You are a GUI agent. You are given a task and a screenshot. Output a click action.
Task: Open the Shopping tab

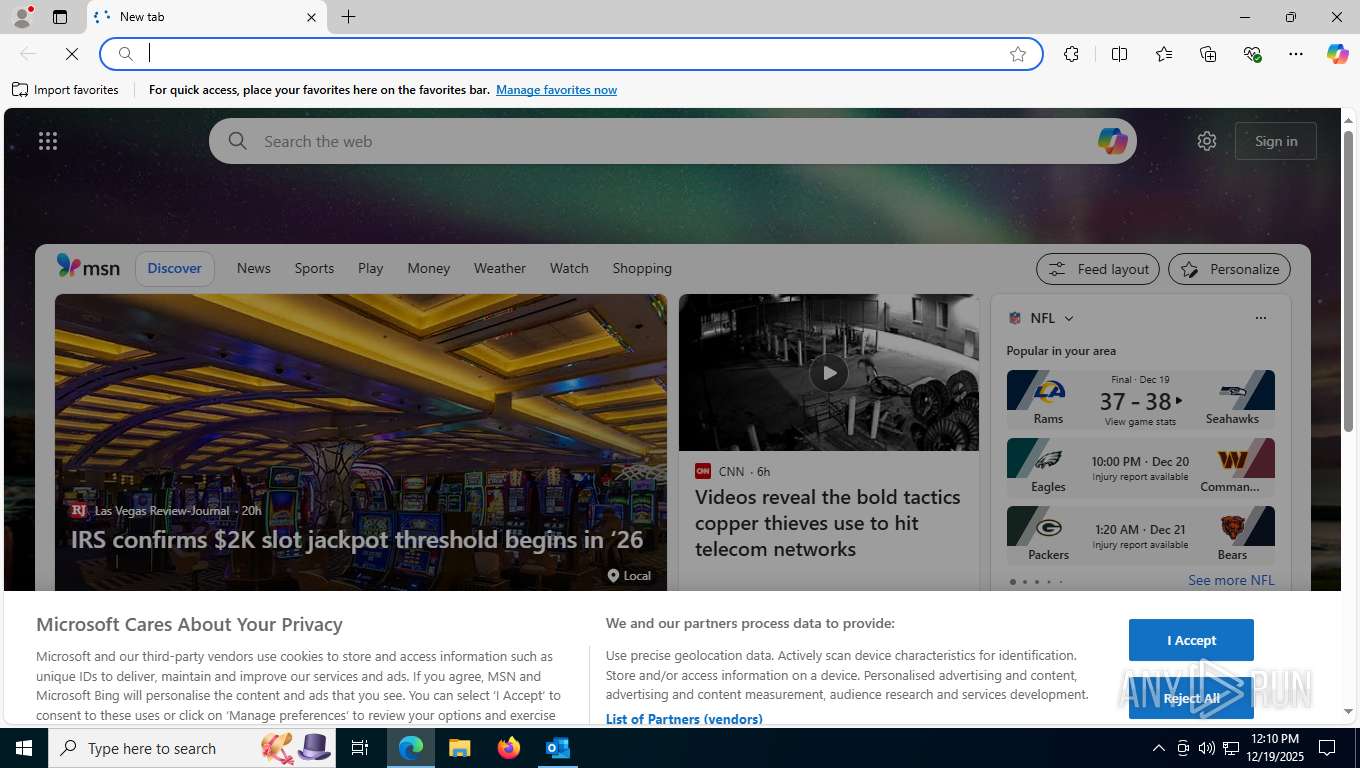642,268
